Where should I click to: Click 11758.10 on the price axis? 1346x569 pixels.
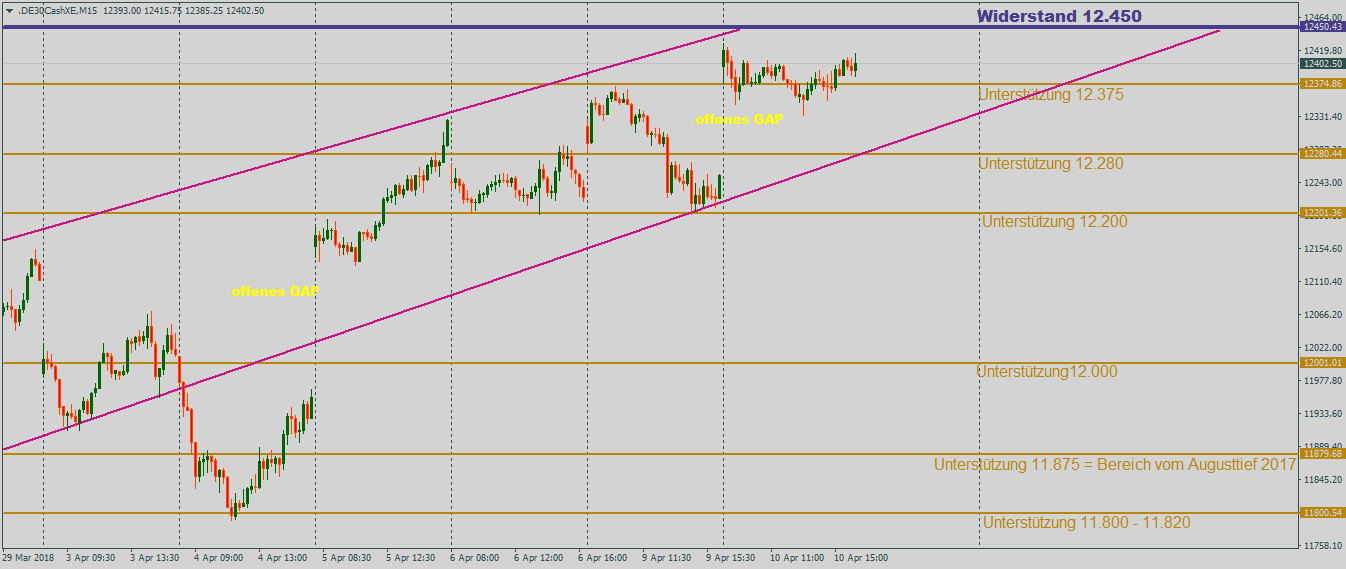[1322, 546]
